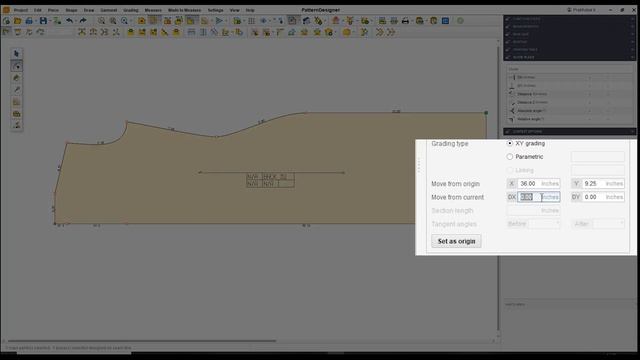Expand the fifth collapsed dark panel header

569,49
